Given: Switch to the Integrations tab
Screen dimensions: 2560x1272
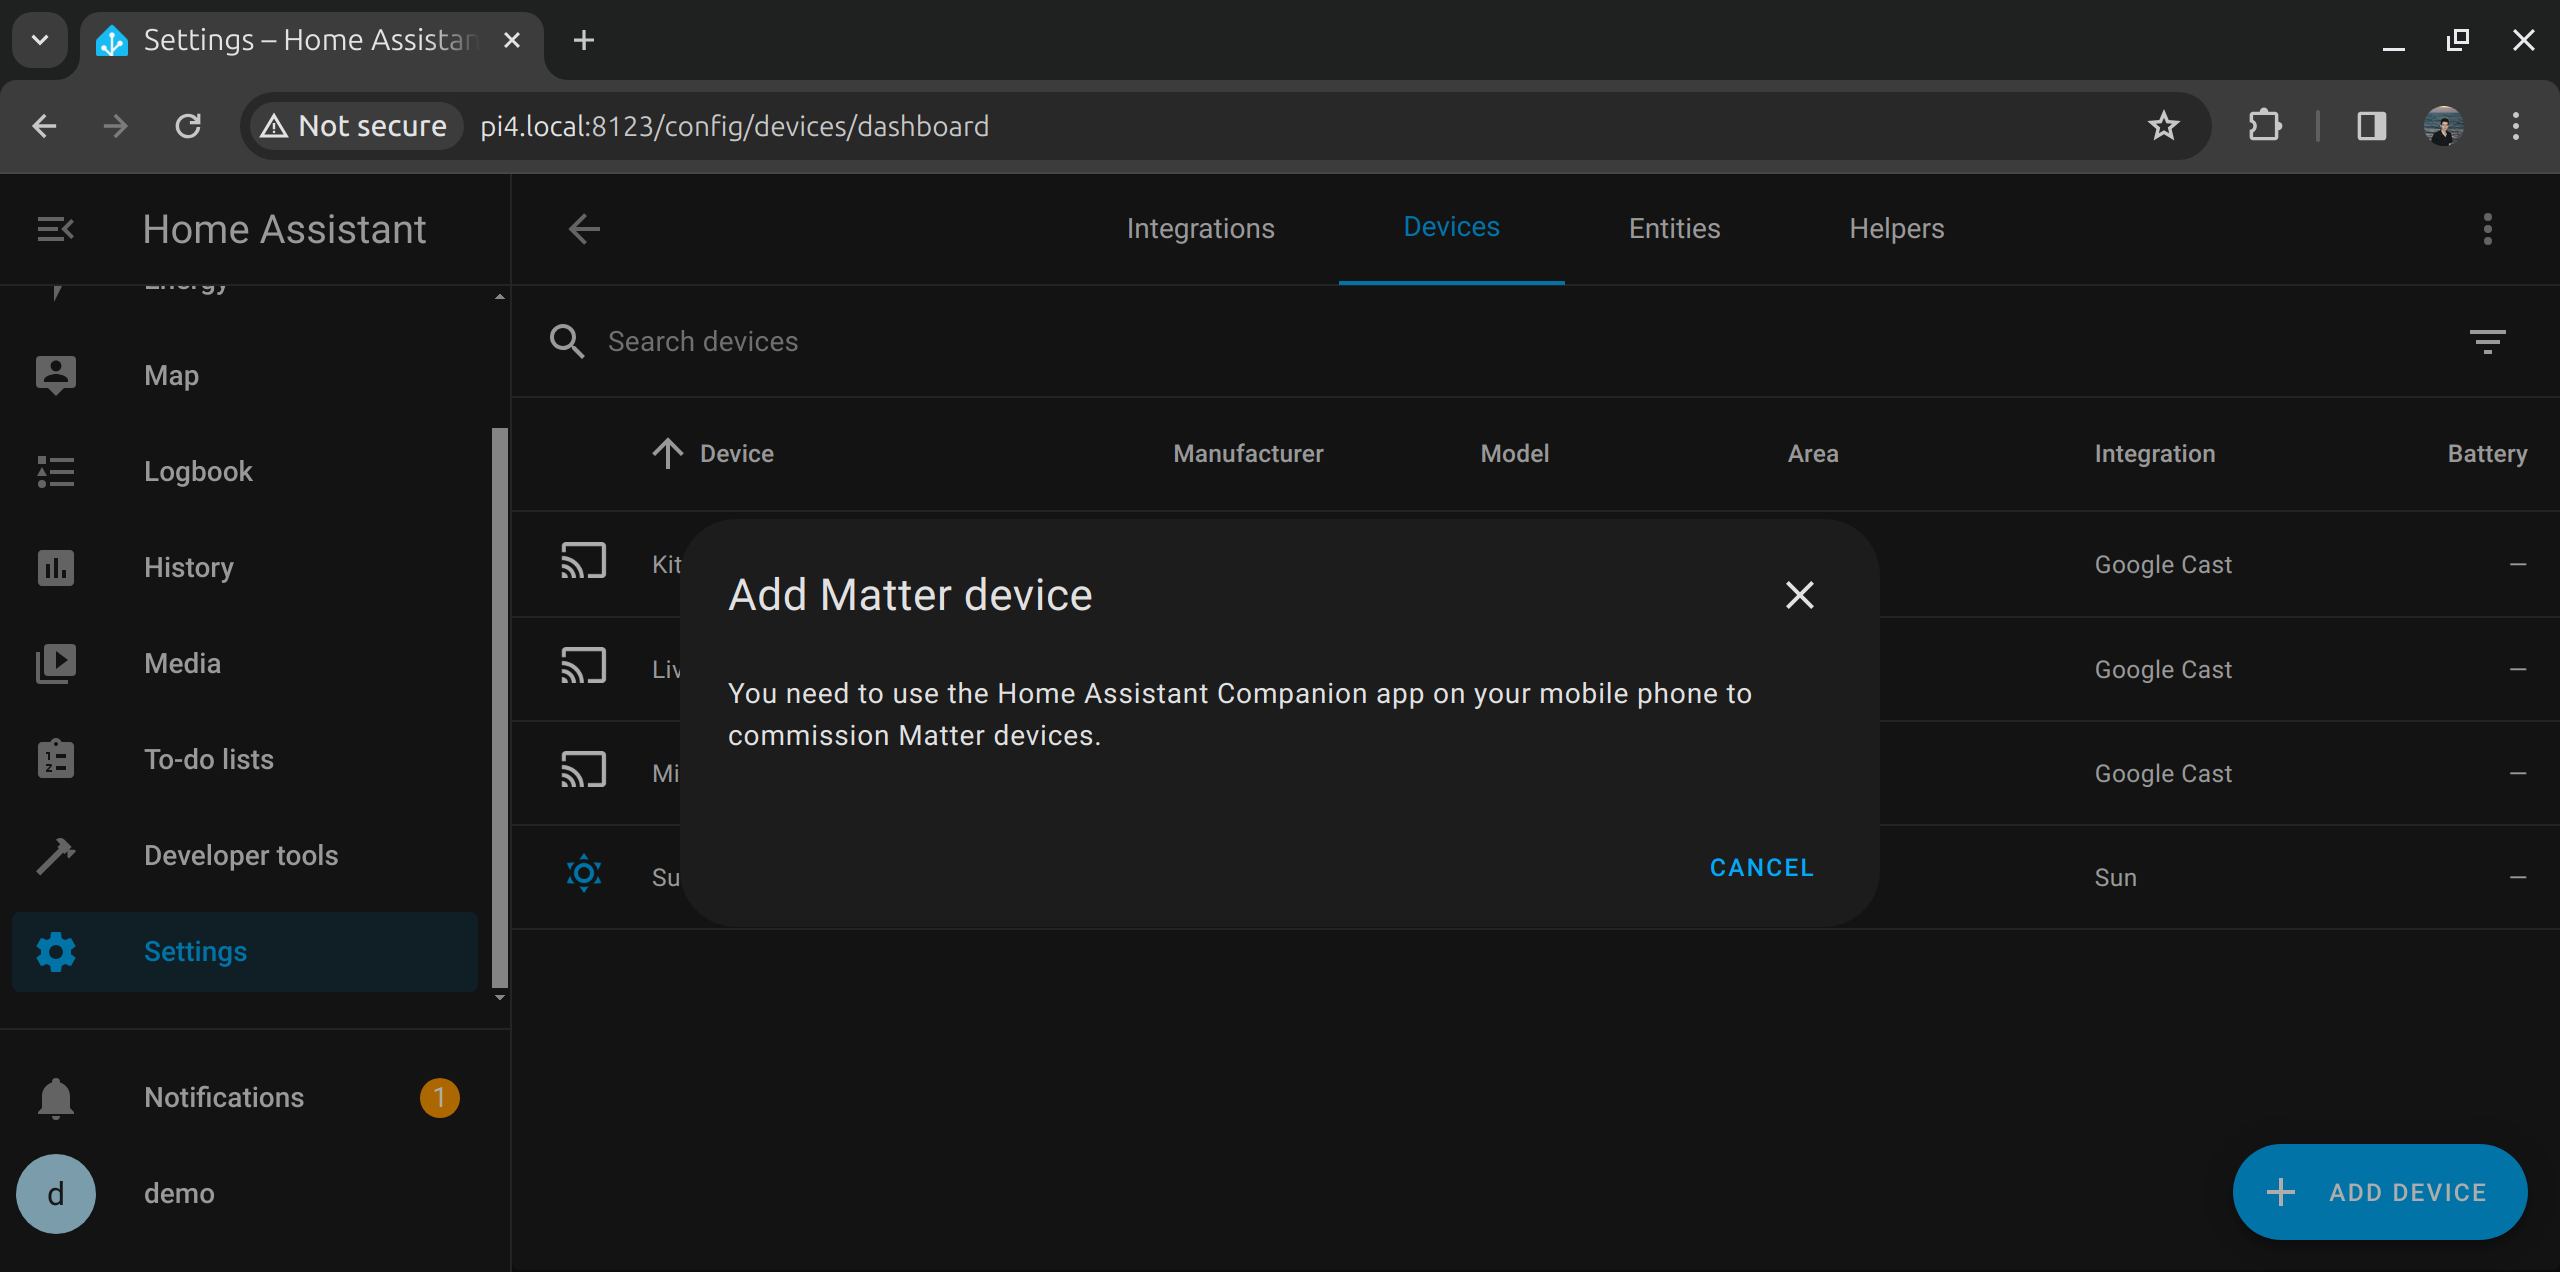Looking at the screenshot, I should click(x=1200, y=228).
